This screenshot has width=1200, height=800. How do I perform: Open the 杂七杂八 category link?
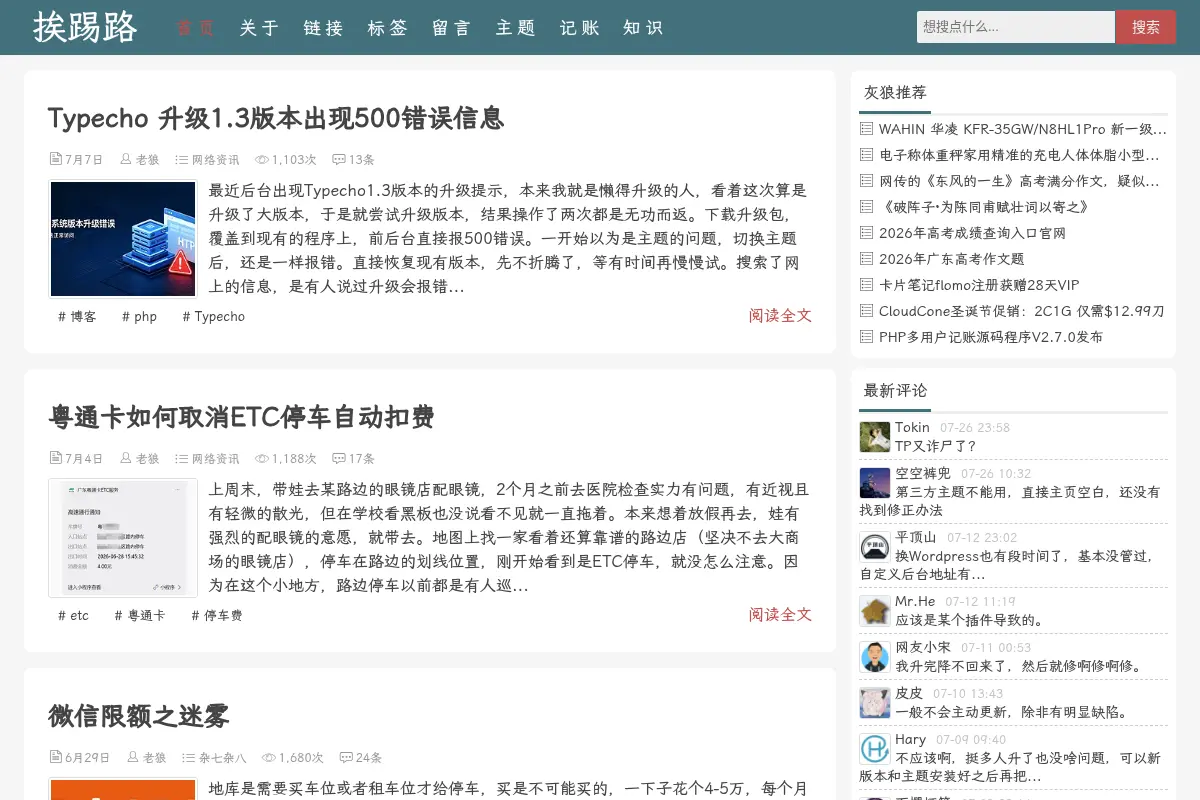pyautogui.click(x=222, y=758)
